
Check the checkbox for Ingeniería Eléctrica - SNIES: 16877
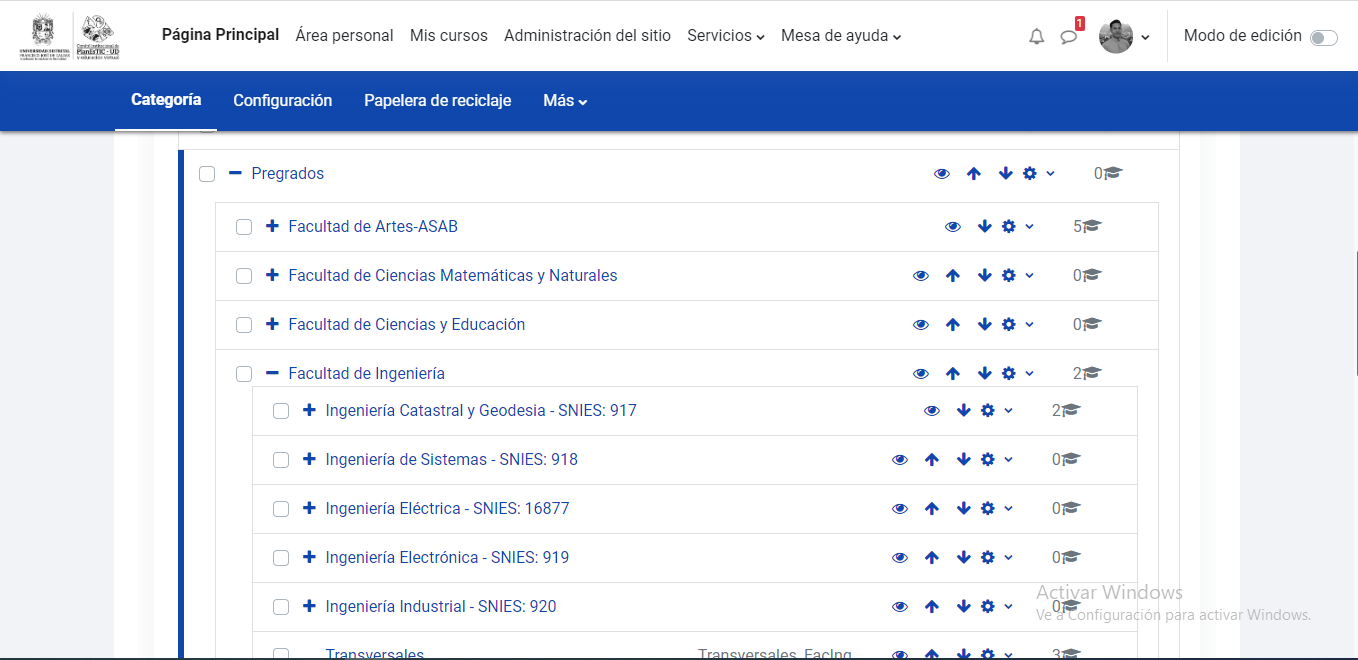tap(280, 508)
